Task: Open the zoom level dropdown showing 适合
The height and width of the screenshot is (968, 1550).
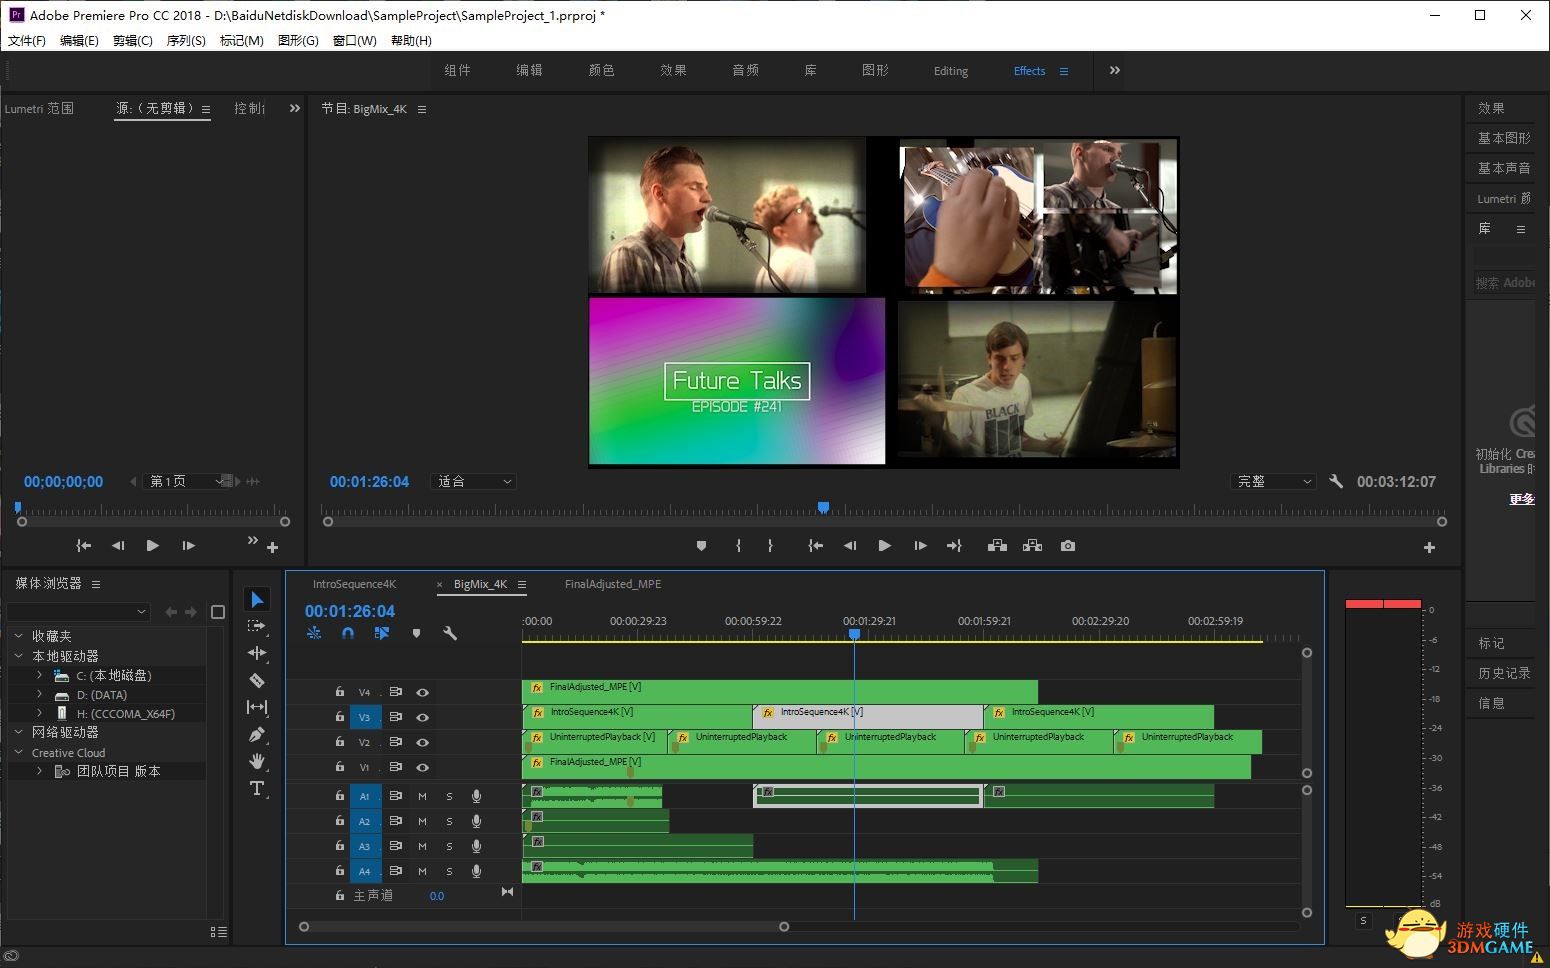Action: [474, 482]
